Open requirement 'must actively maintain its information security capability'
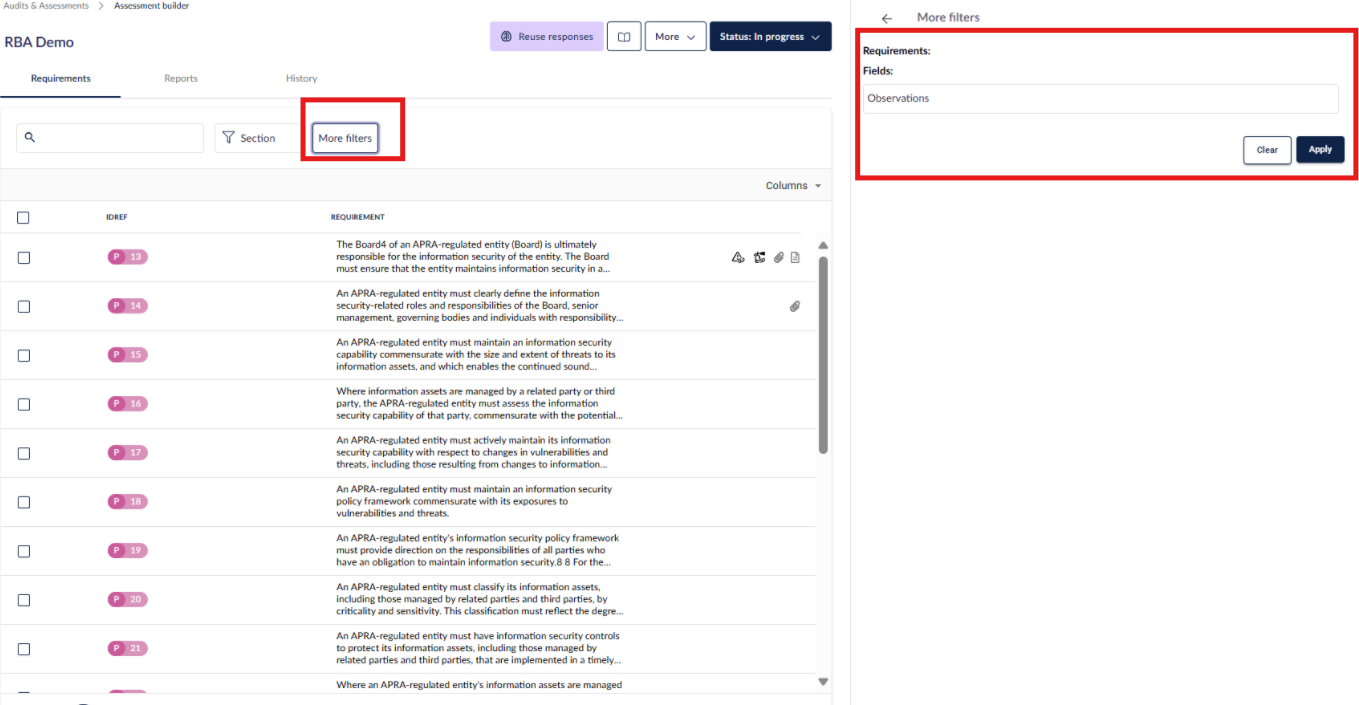 pyautogui.click(x=473, y=453)
